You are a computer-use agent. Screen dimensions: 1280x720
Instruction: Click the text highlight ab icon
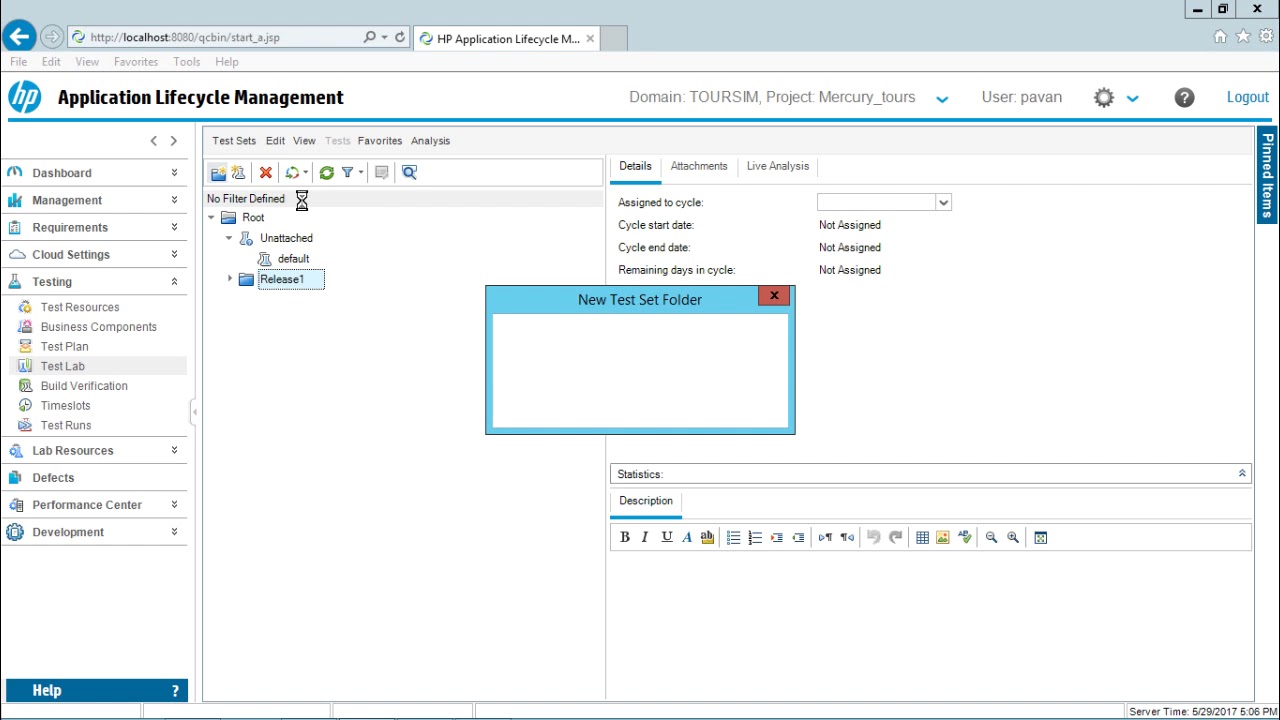(x=708, y=538)
